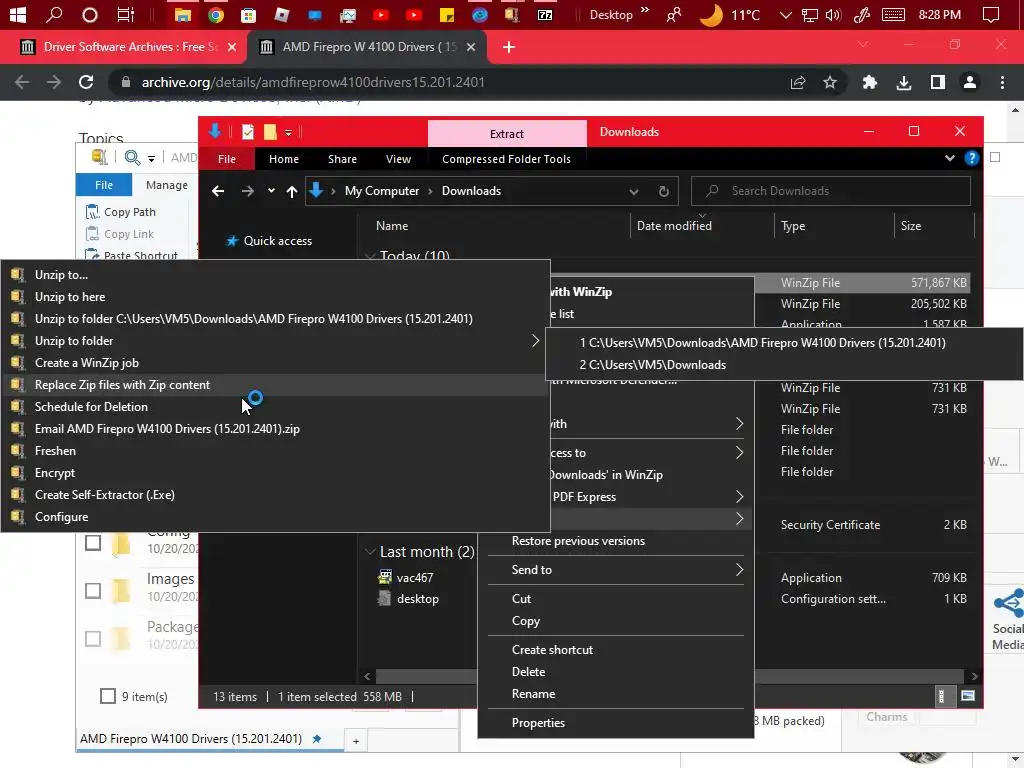Tick the Images folder checkbox
This screenshot has height=768, width=1024.
coord(93,590)
